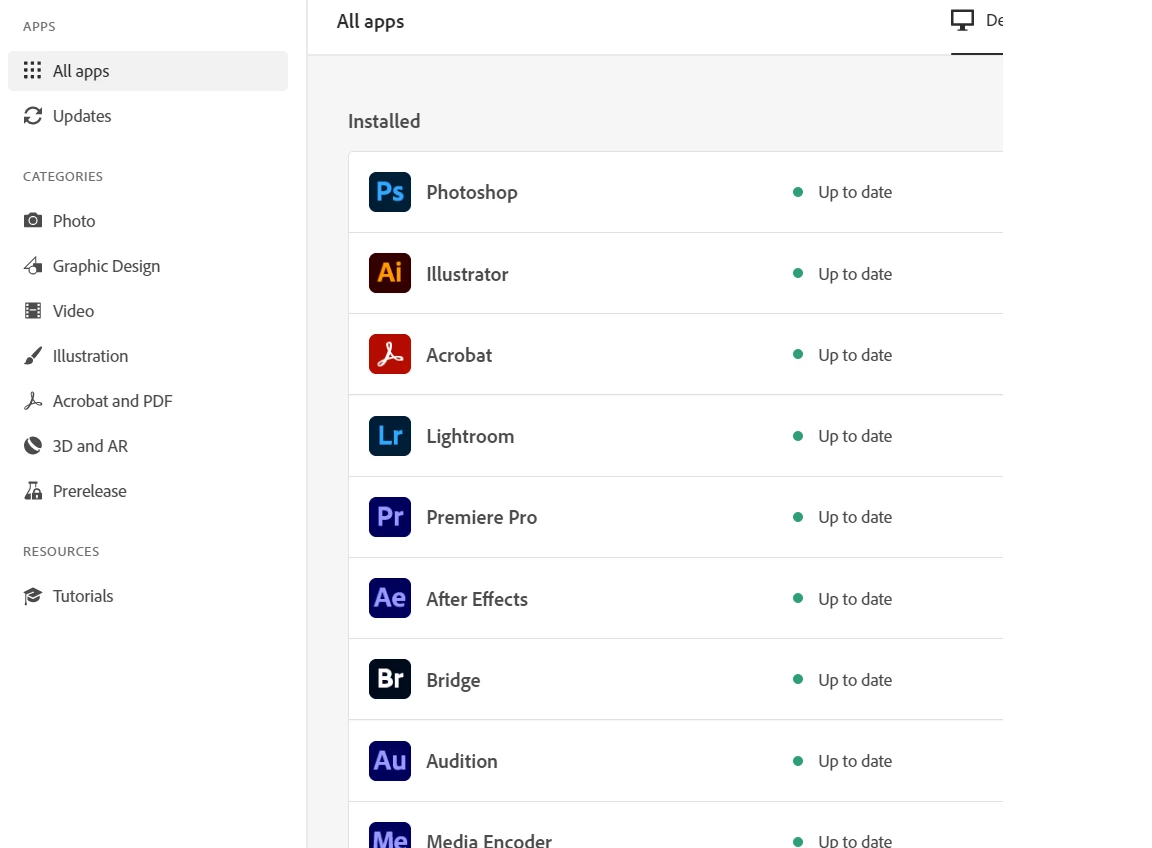Viewport: 1152px width, 848px height.
Task: Click the Installed section heading
Action: tap(384, 121)
